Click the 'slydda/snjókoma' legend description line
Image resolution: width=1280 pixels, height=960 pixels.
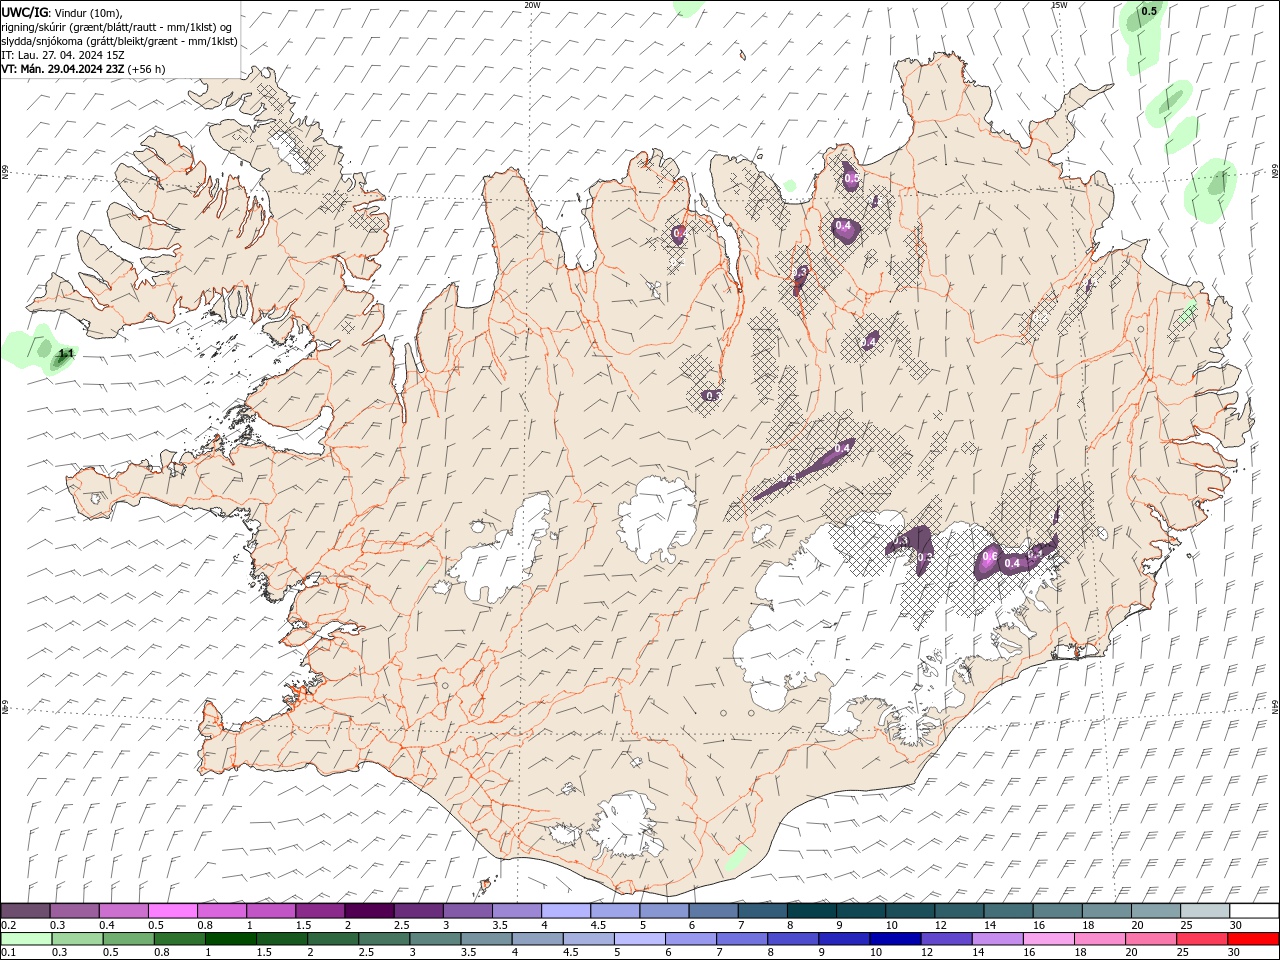pos(120,41)
